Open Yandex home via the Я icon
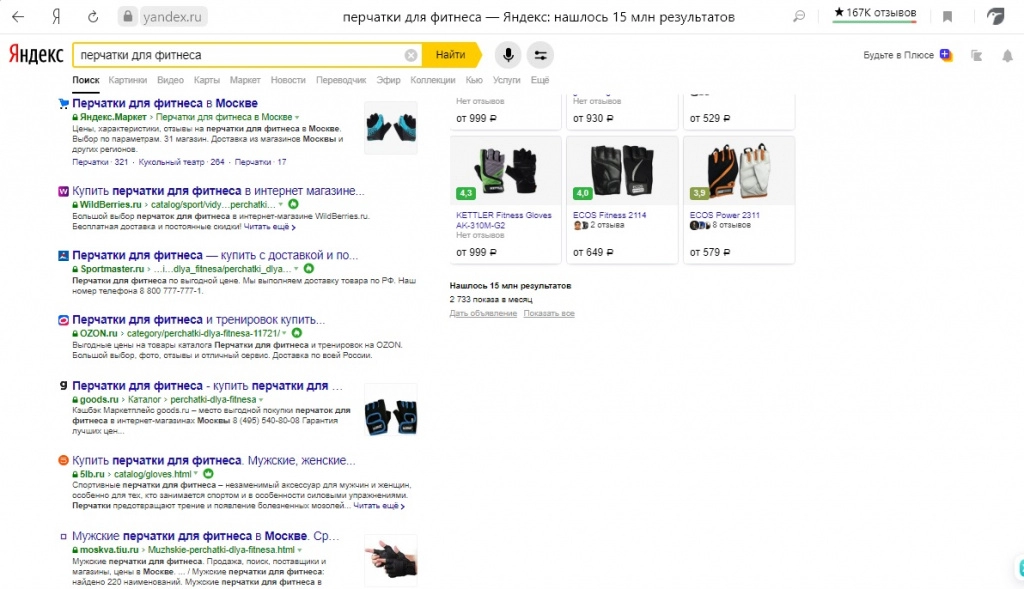Viewport: 1024px width, 589px height. coord(56,16)
